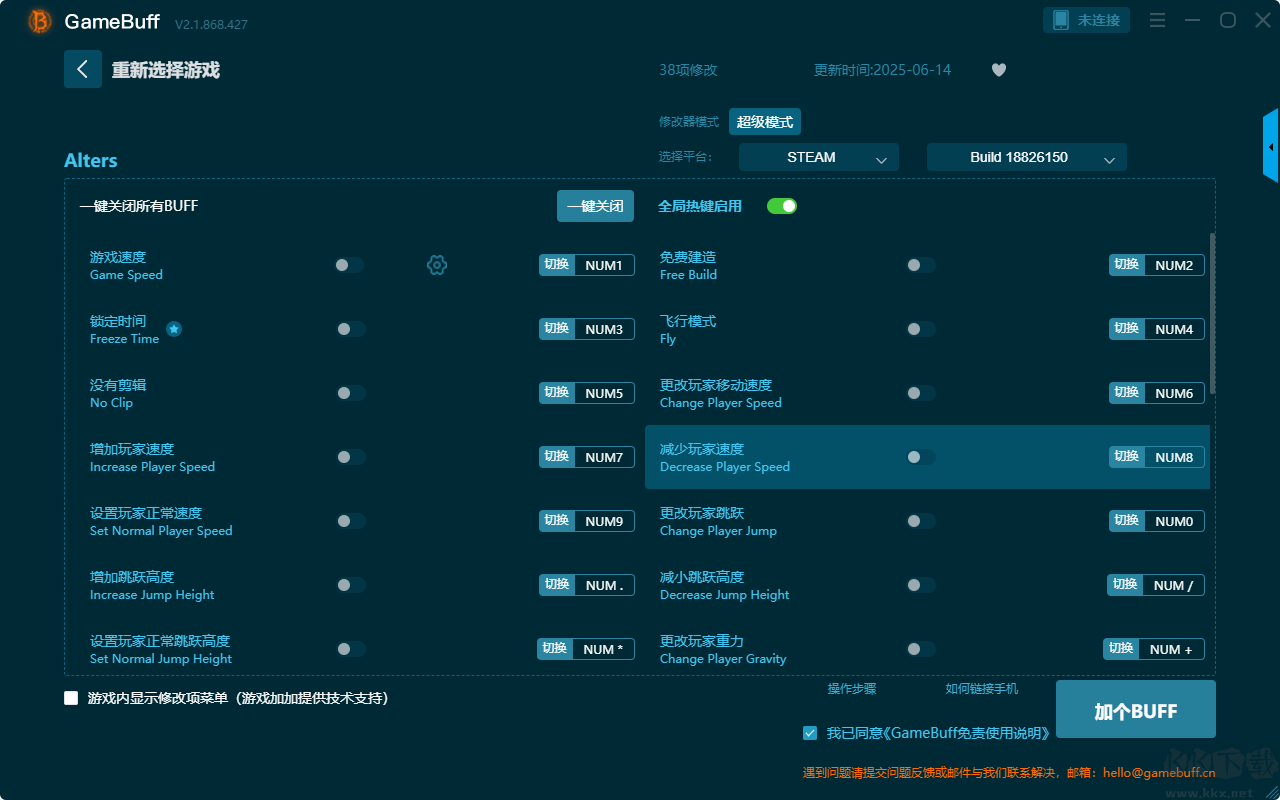This screenshot has height=800, width=1280.
Task: Click the Alters game title
Action: coord(91,161)
